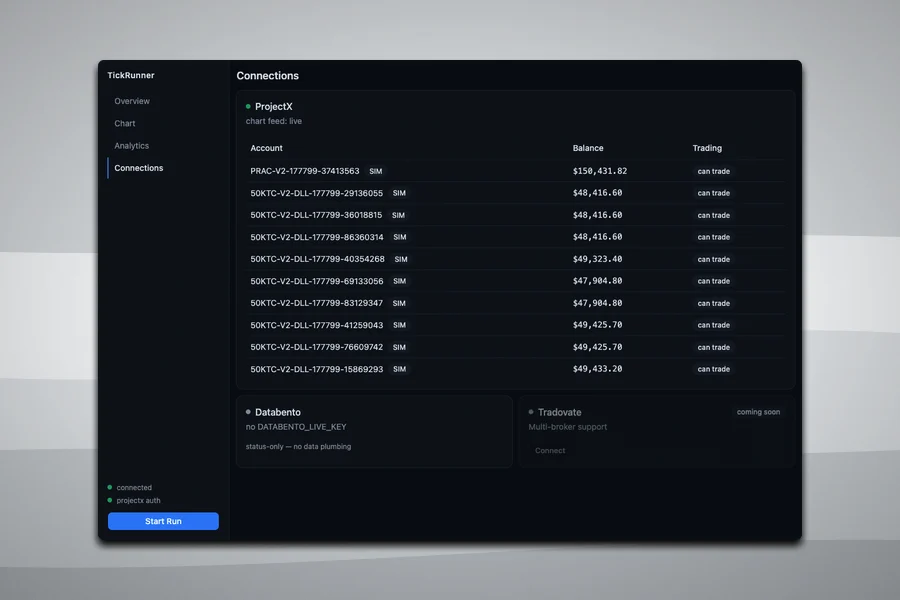
Task: Click SIM badge on PRAC-V2 account
Action: [376, 171]
